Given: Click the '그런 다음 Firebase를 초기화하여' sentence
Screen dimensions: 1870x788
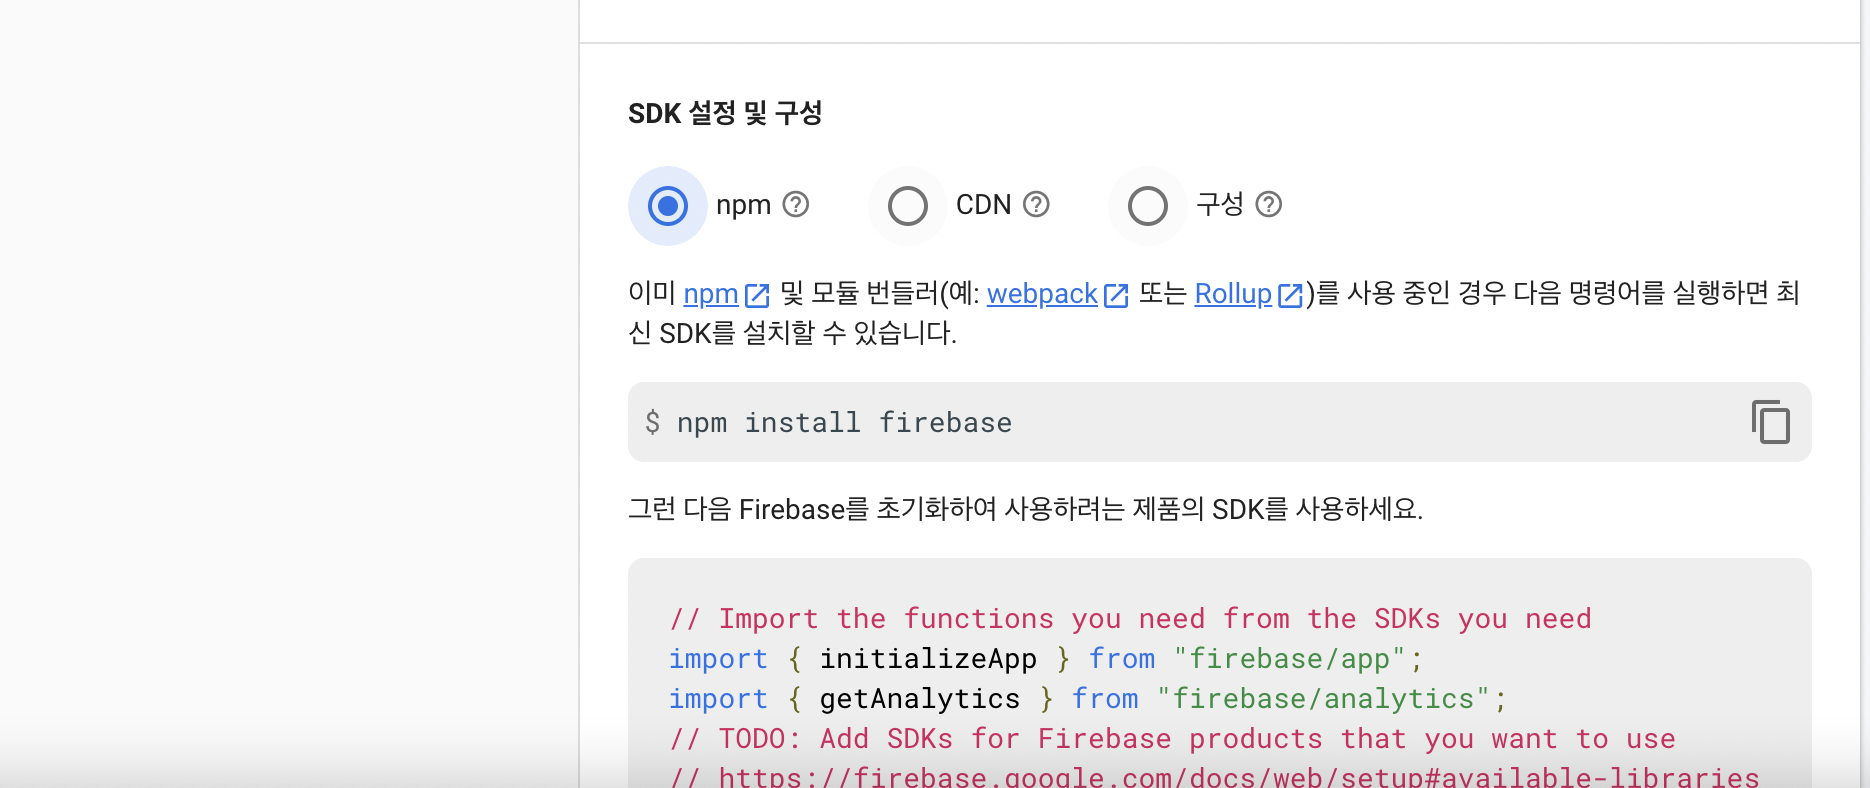Looking at the screenshot, I should (x=1025, y=509).
